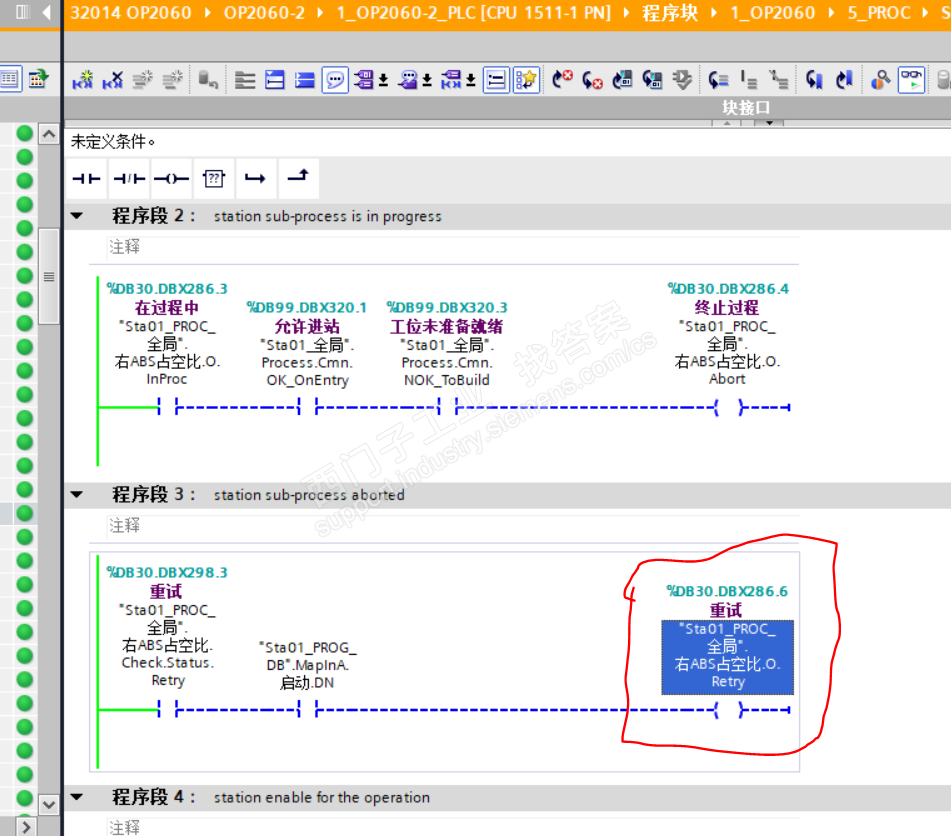Click the tag-with-contact toolbar icon
Image resolution: width=951 pixels, height=836 pixels.
point(451,80)
